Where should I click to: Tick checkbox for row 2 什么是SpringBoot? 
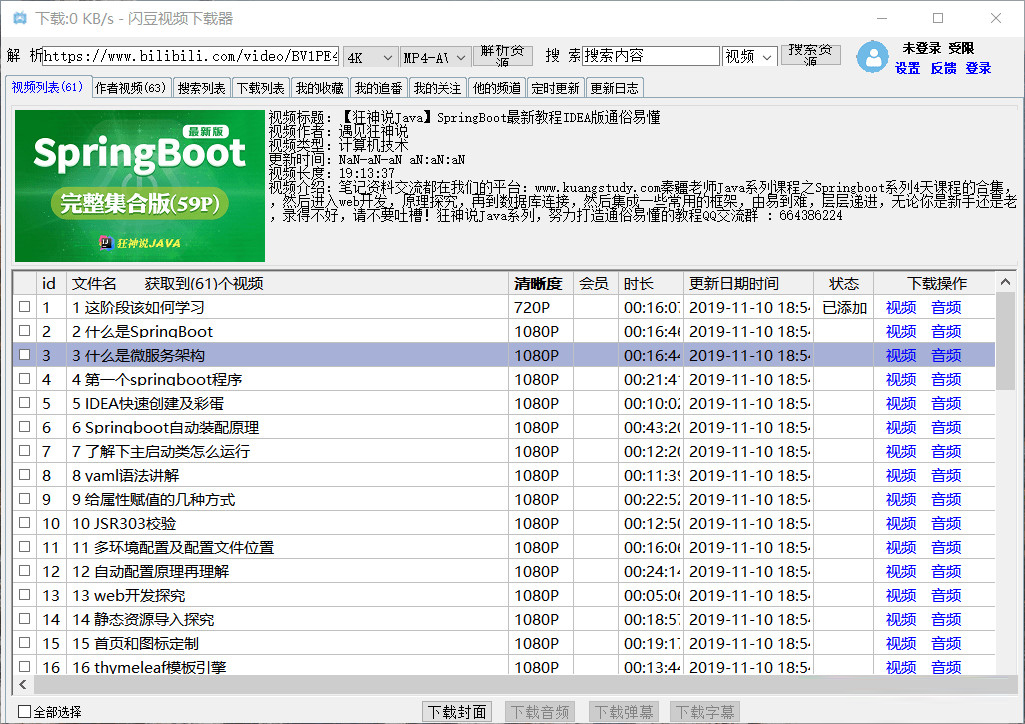(25, 331)
